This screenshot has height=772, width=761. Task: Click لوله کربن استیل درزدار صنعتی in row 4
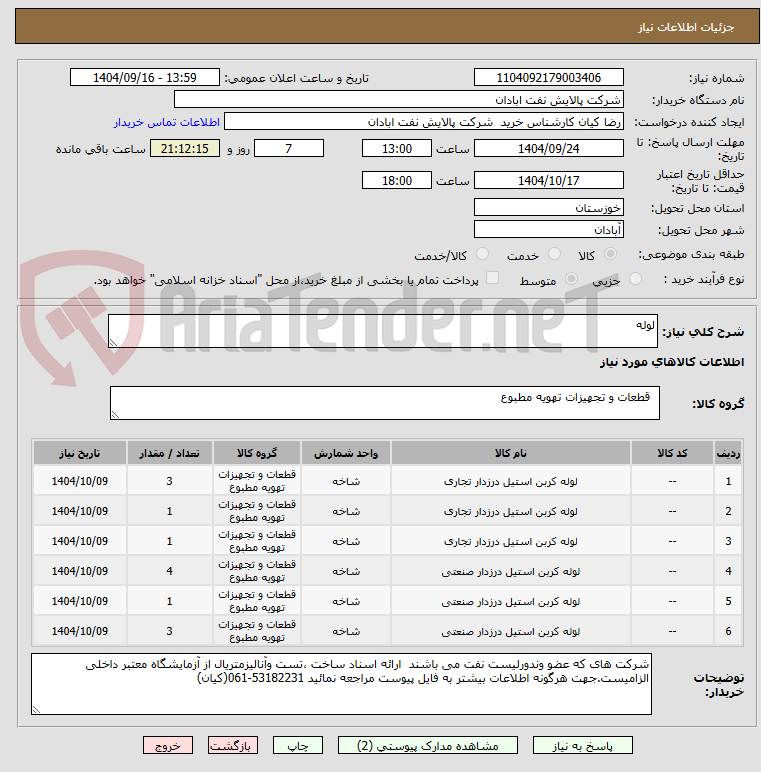[510, 572]
